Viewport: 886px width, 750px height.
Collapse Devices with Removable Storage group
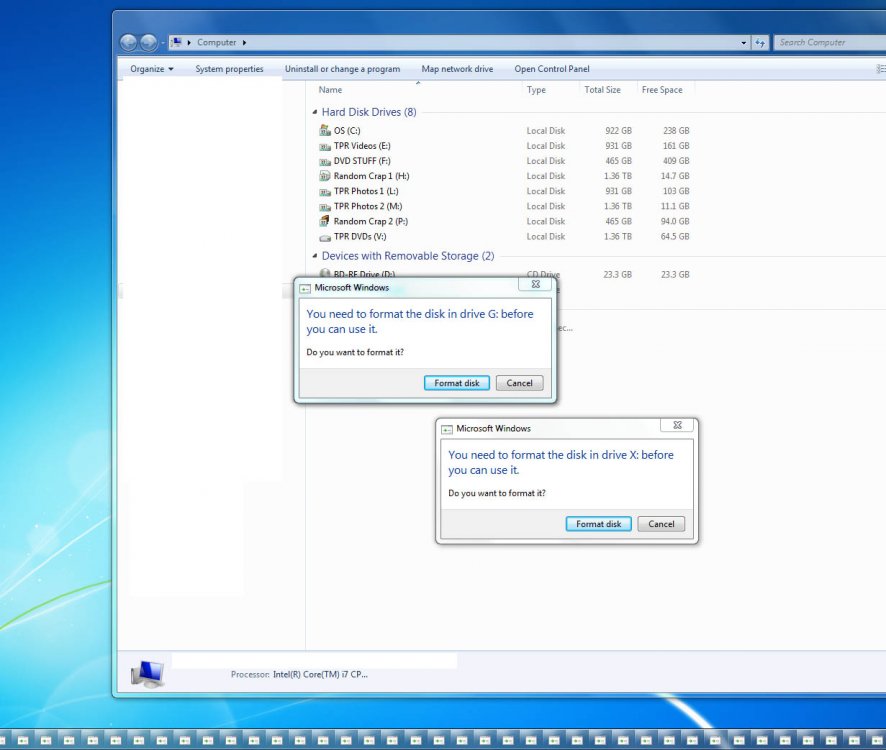tap(315, 256)
